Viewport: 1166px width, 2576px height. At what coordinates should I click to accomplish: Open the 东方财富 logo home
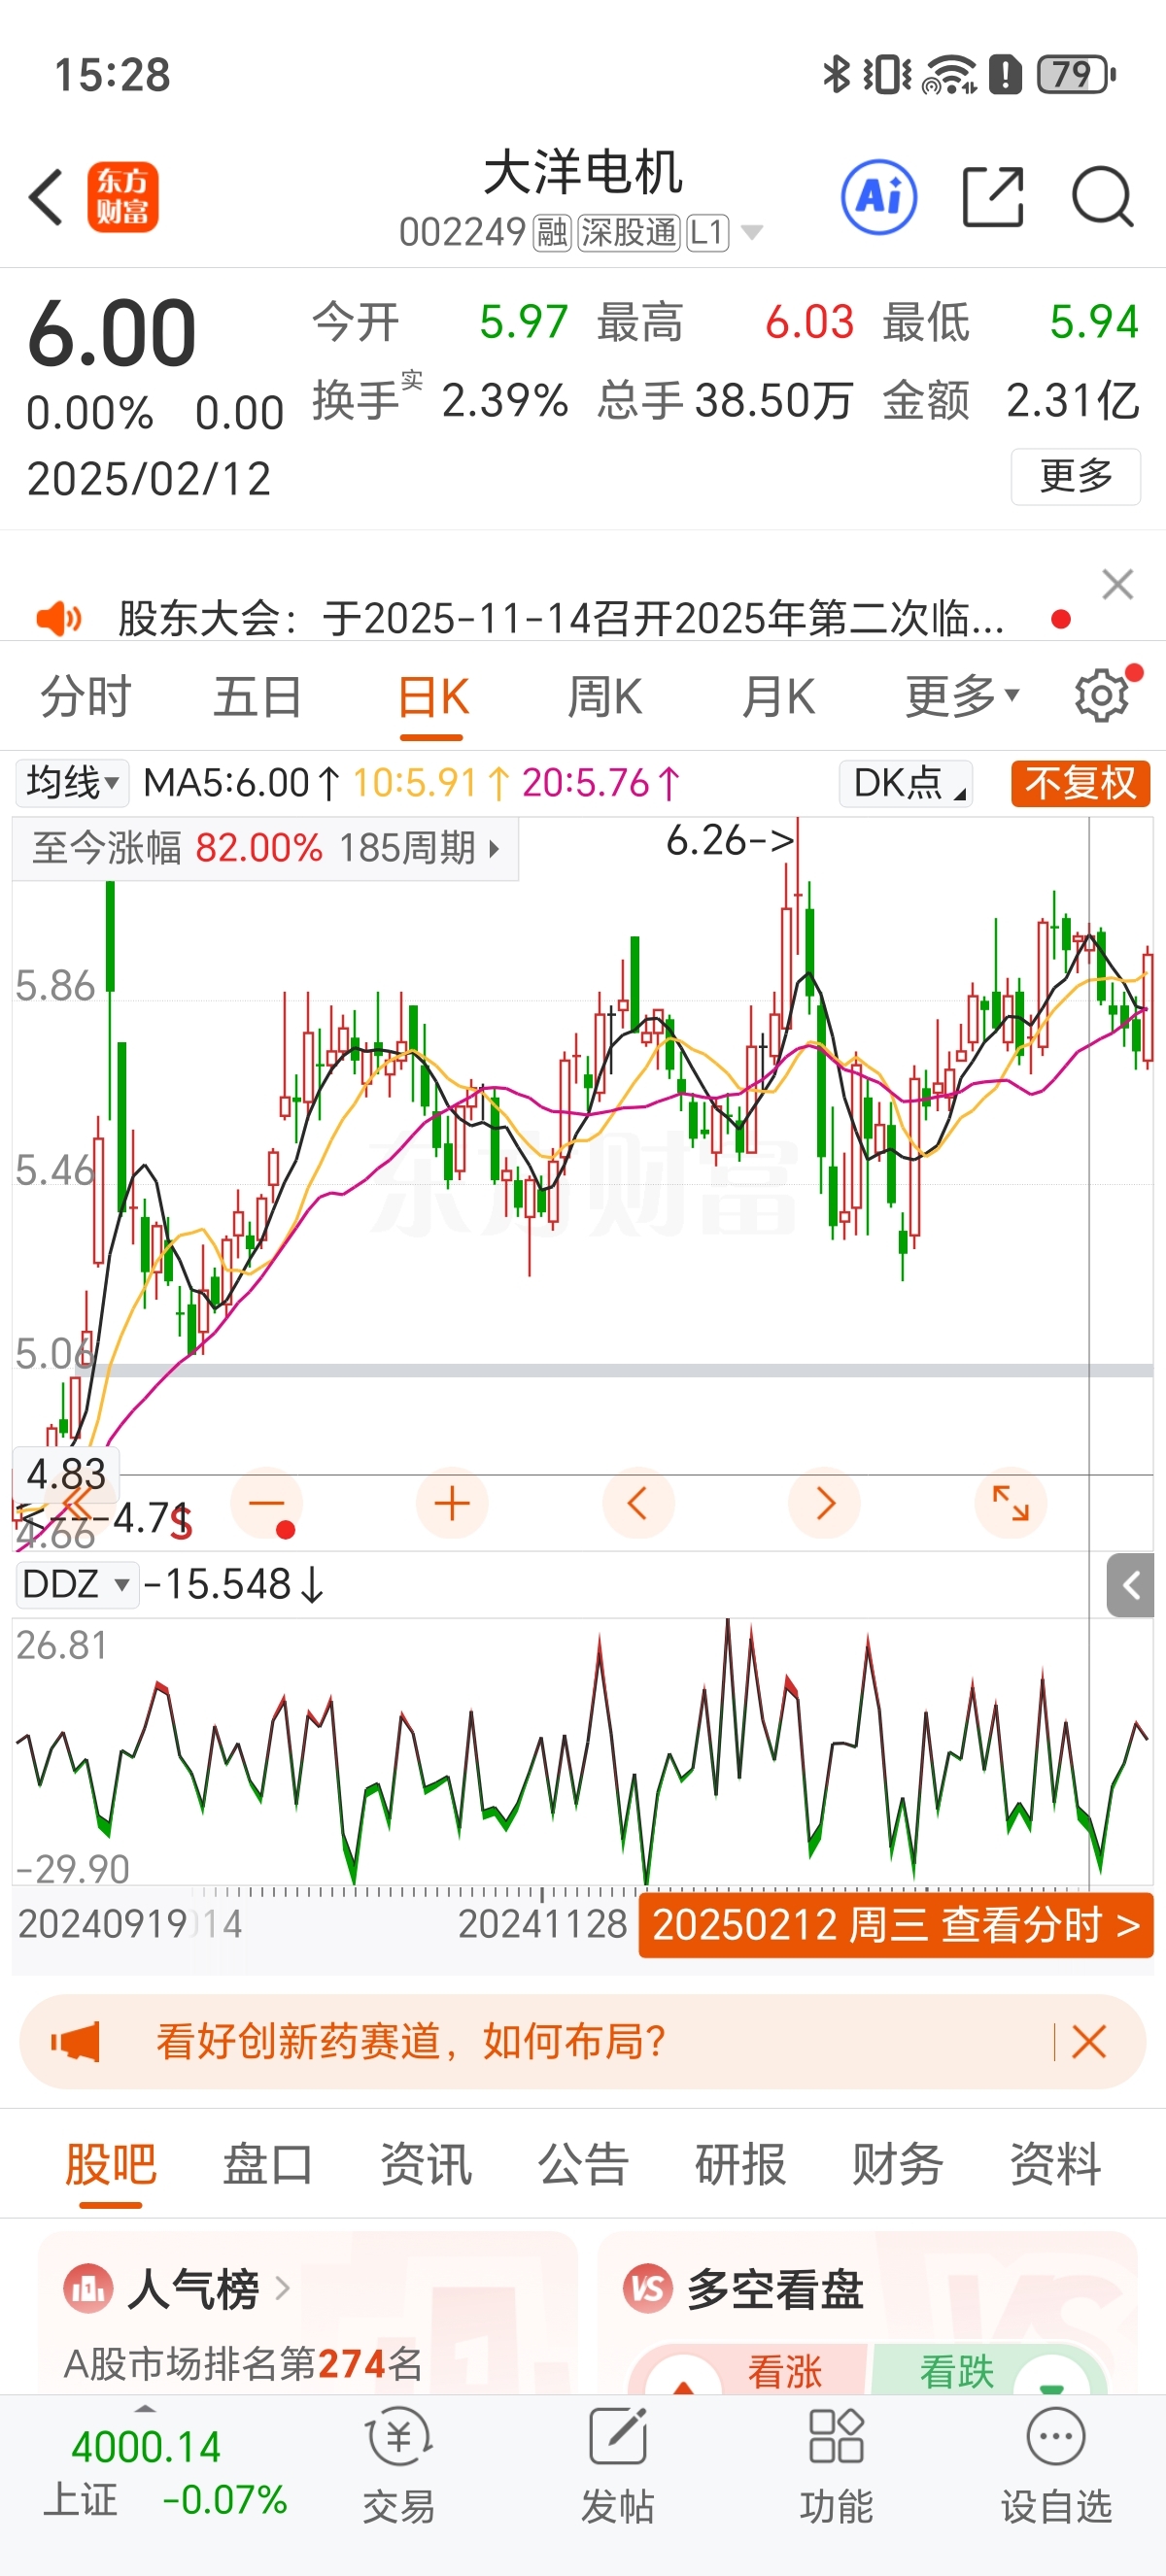tap(123, 197)
